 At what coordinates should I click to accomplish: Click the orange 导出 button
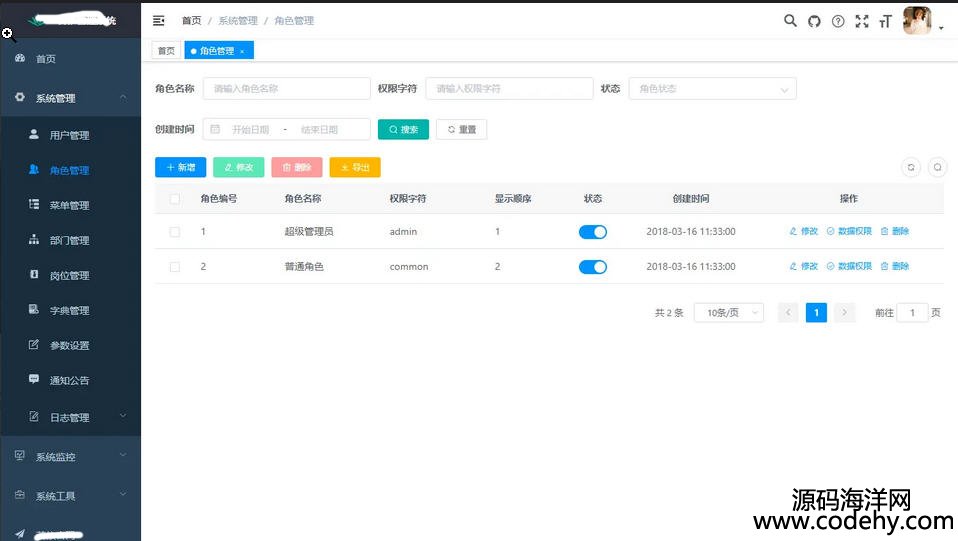coord(355,167)
